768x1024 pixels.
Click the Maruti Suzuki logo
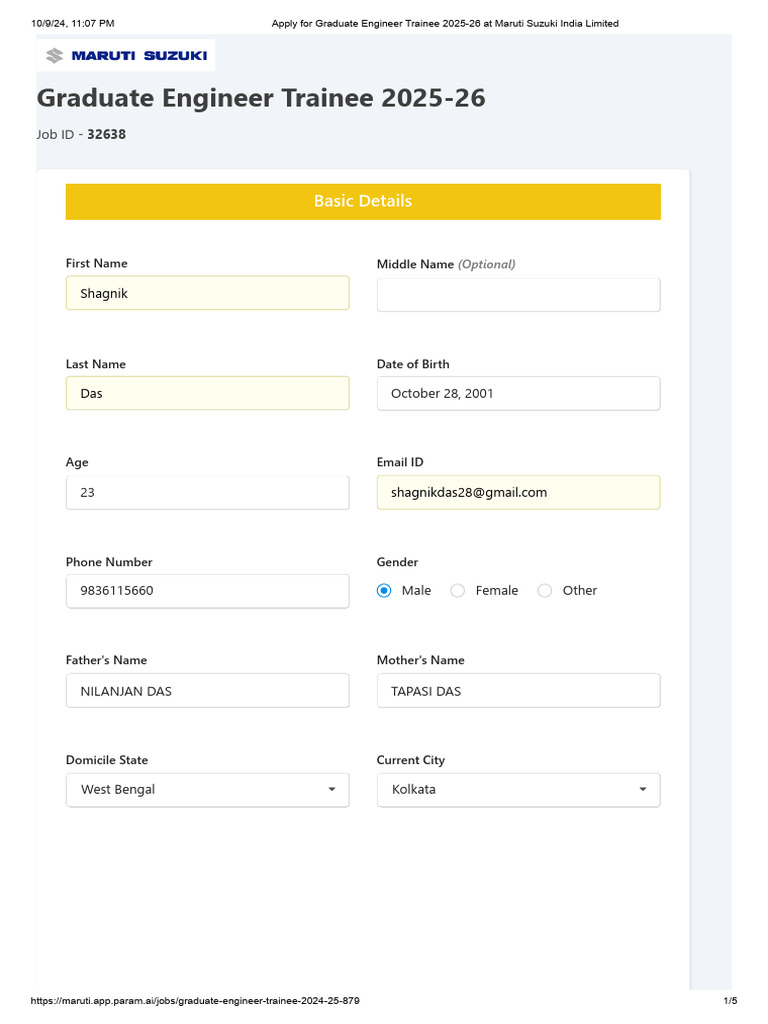tap(126, 55)
